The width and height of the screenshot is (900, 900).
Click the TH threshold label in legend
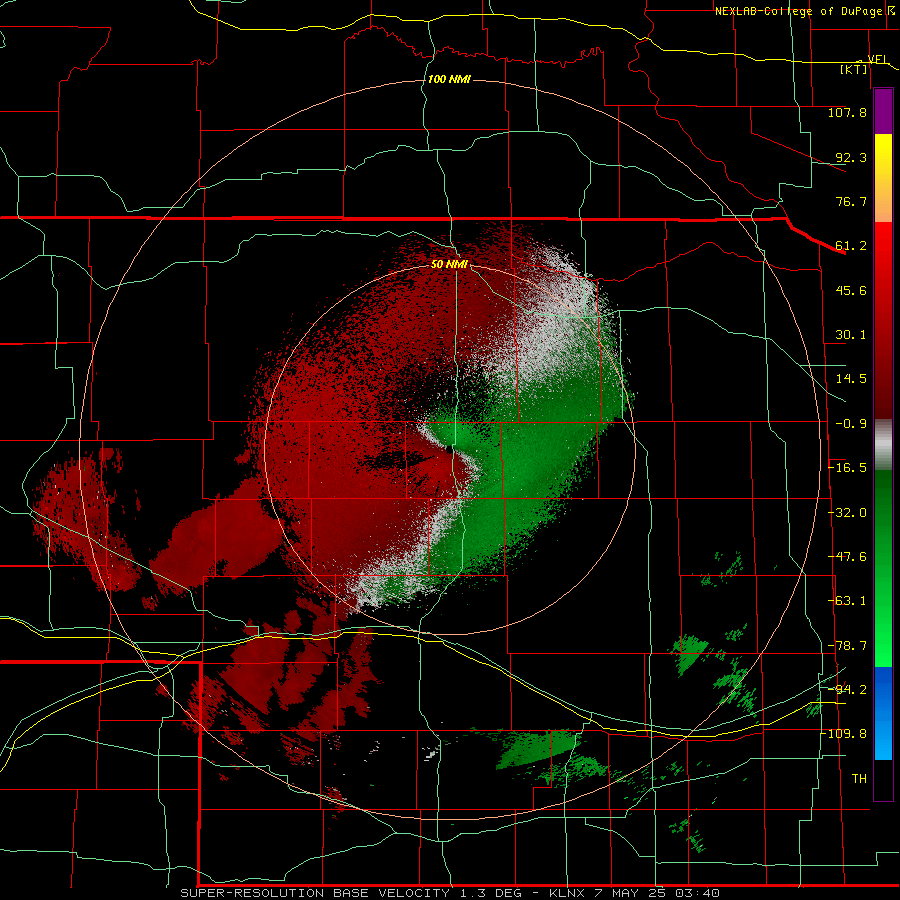coord(859,778)
